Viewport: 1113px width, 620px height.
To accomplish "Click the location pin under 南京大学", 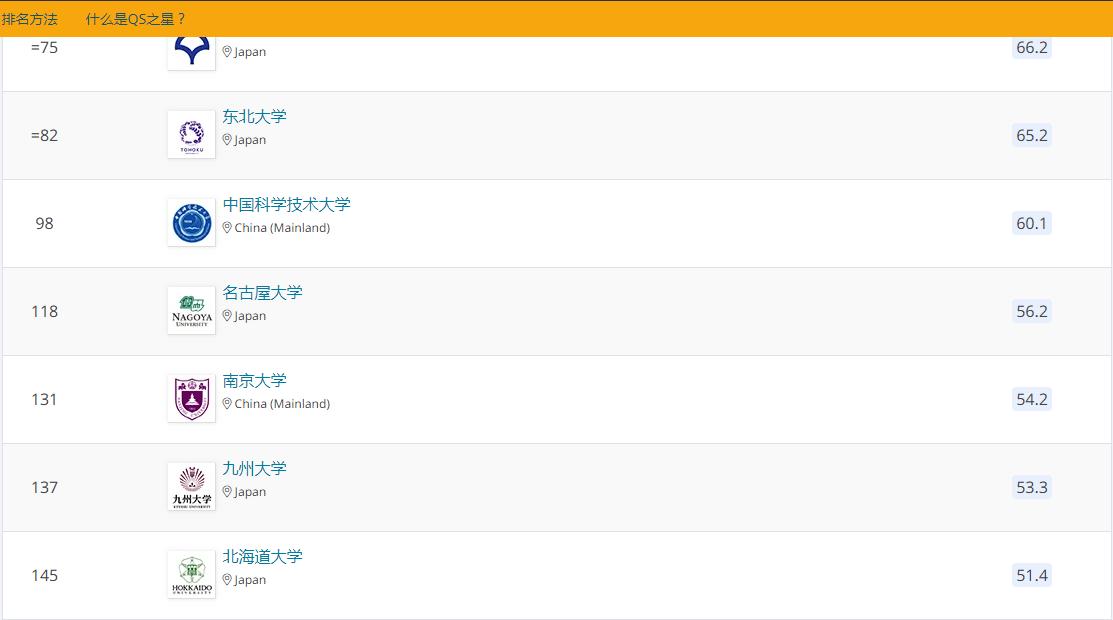I will click(x=227, y=404).
